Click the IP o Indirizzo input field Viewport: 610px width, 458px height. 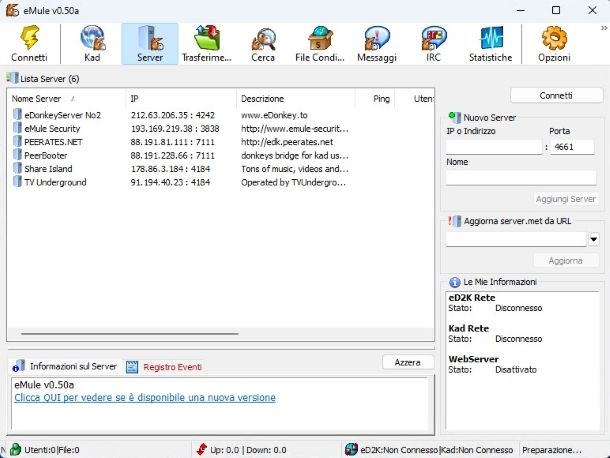coord(494,147)
